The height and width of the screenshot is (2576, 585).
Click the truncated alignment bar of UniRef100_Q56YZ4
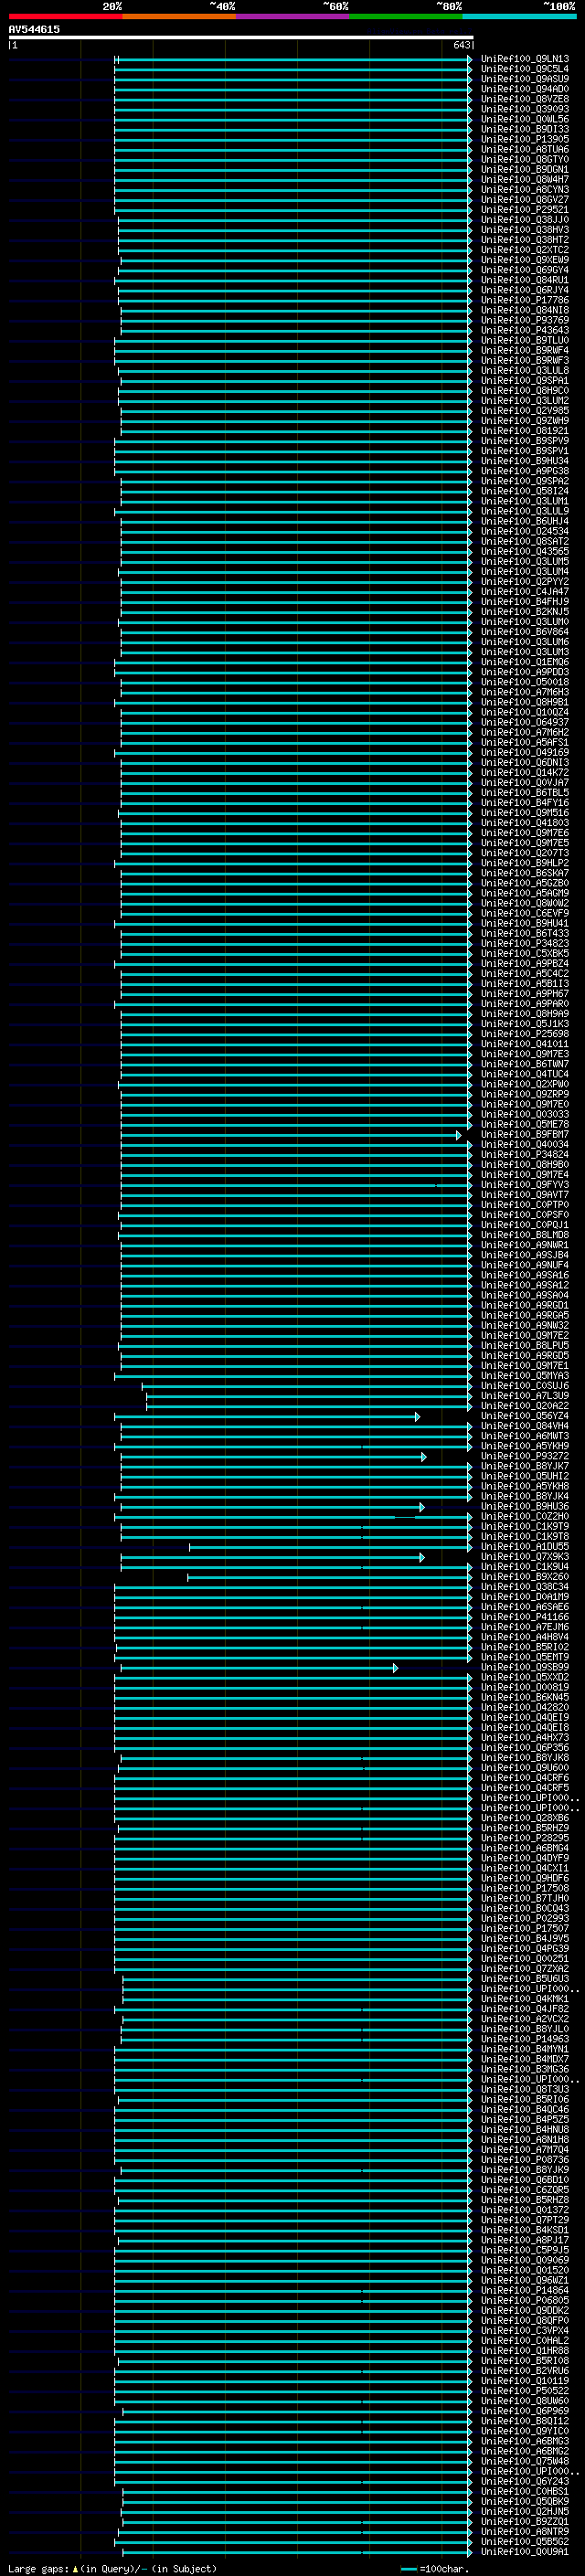tap(267, 1417)
